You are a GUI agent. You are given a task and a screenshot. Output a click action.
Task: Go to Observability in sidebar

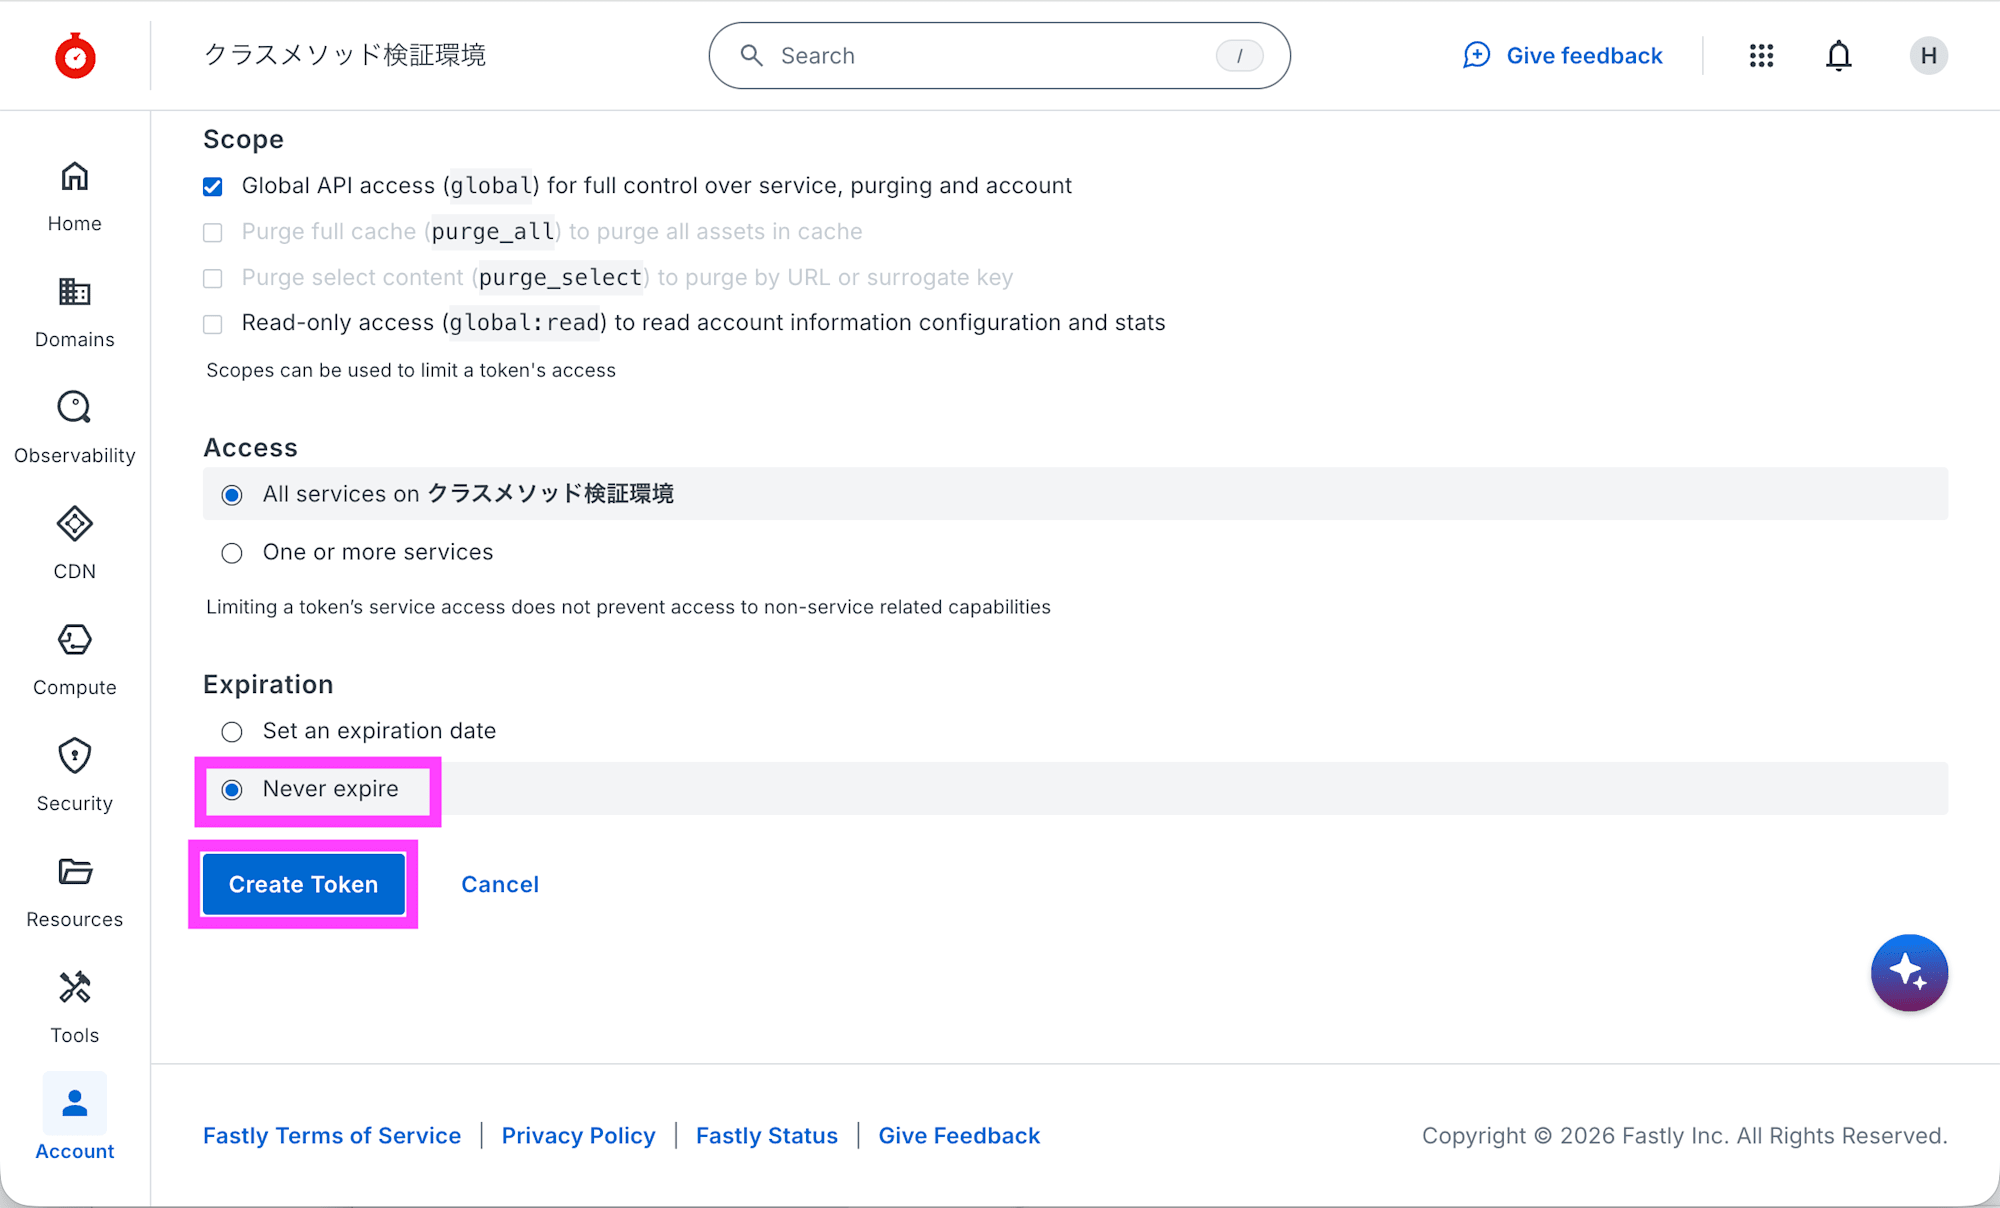coord(75,428)
